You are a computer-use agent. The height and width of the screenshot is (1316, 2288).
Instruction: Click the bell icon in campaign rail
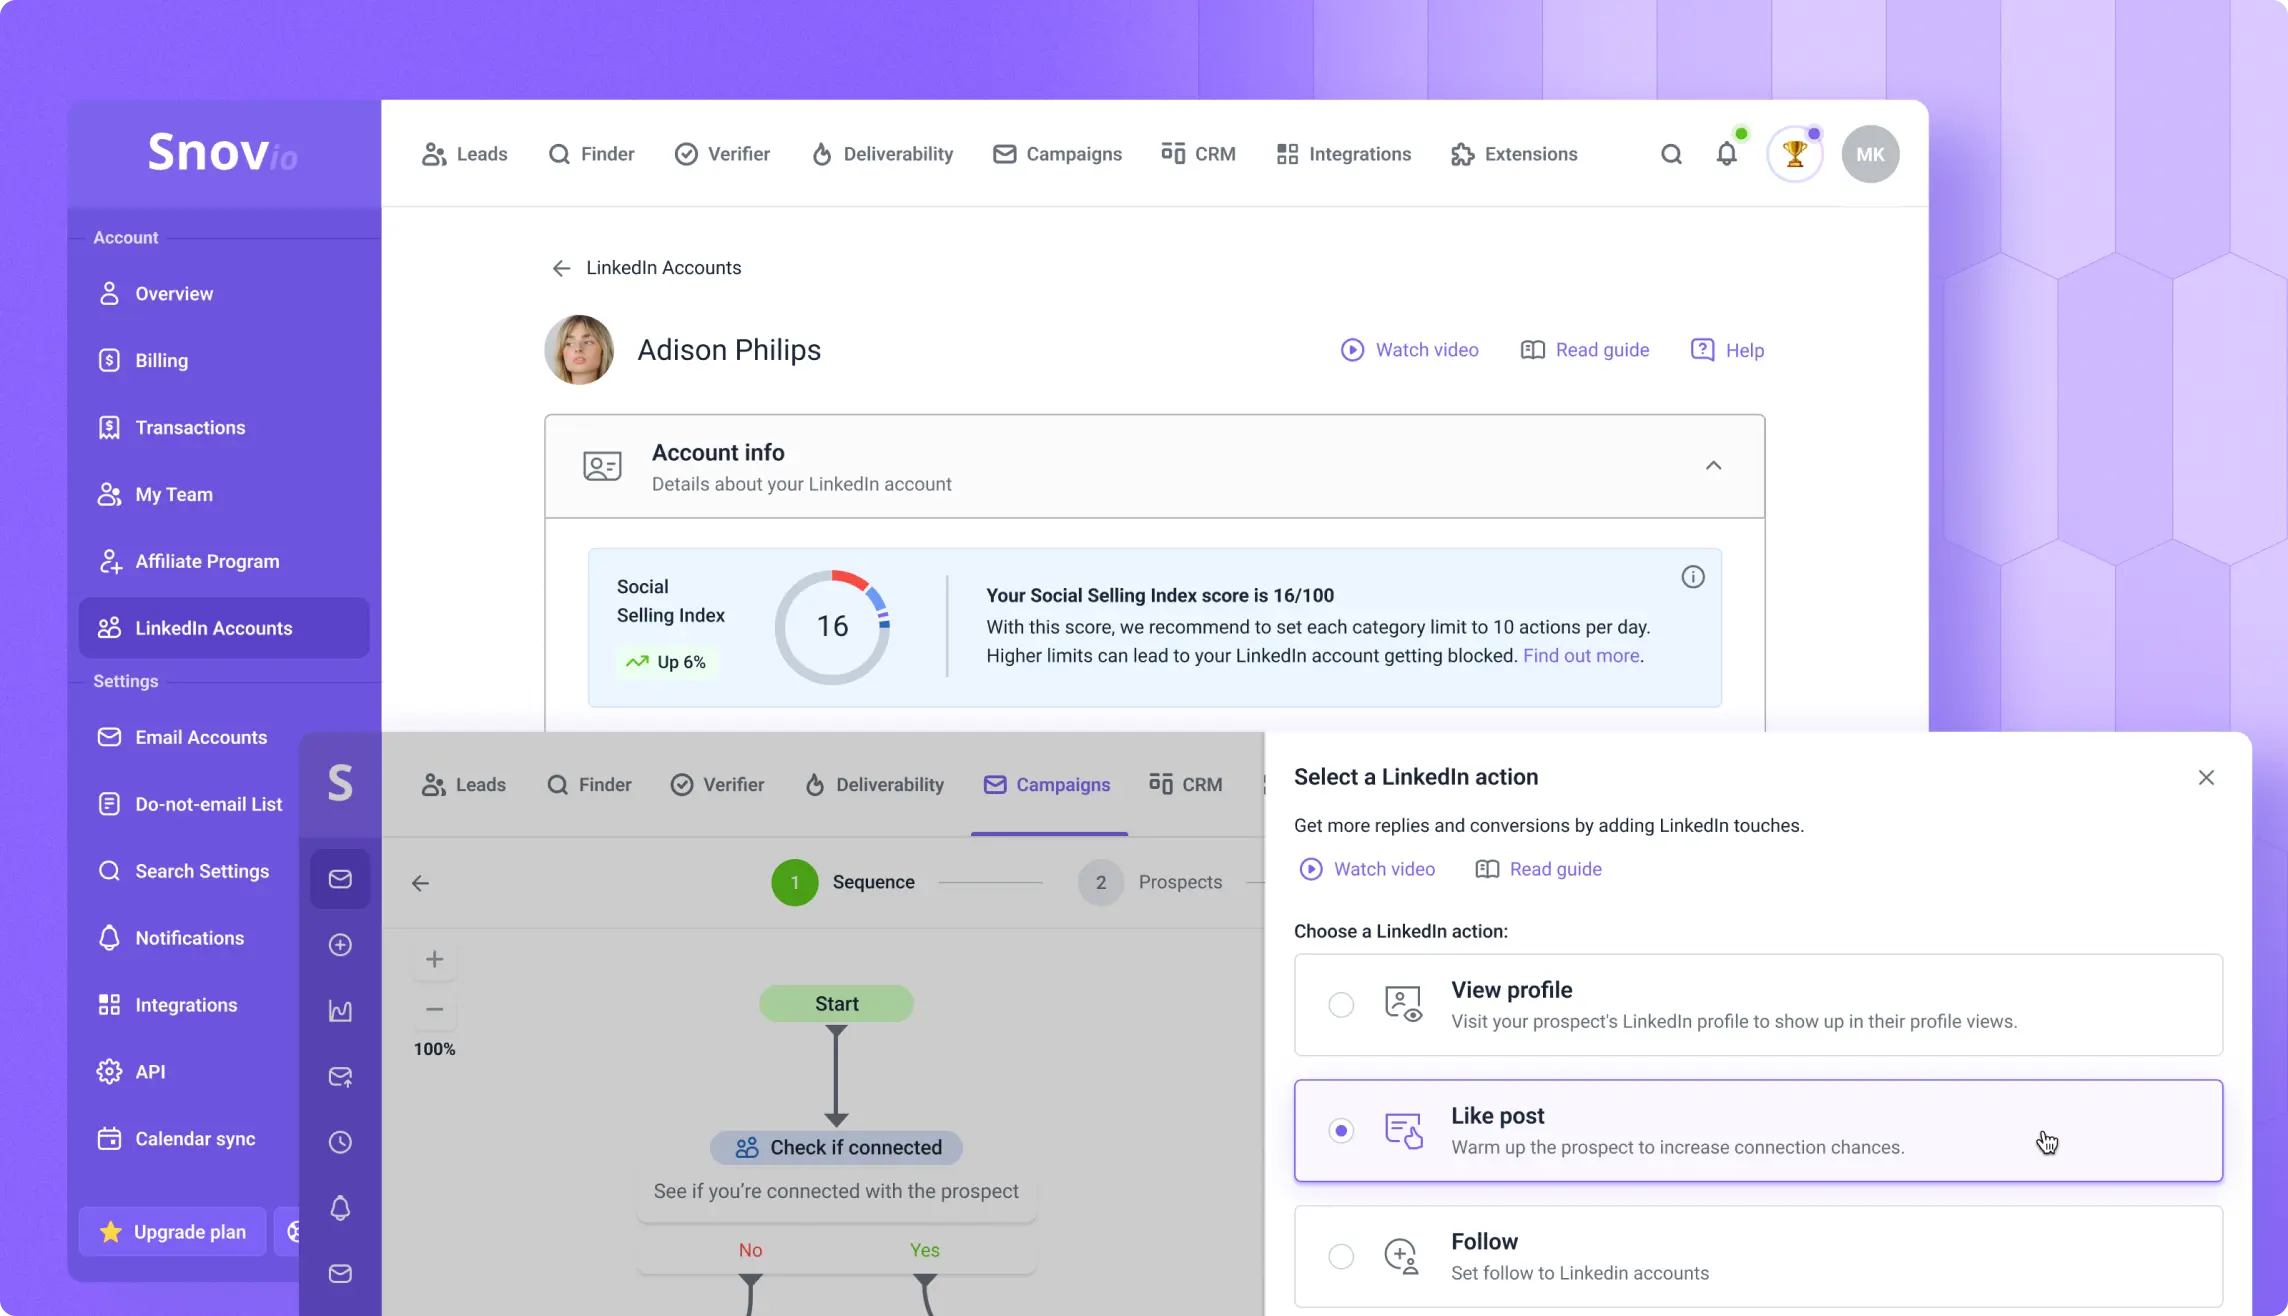pyautogui.click(x=340, y=1208)
